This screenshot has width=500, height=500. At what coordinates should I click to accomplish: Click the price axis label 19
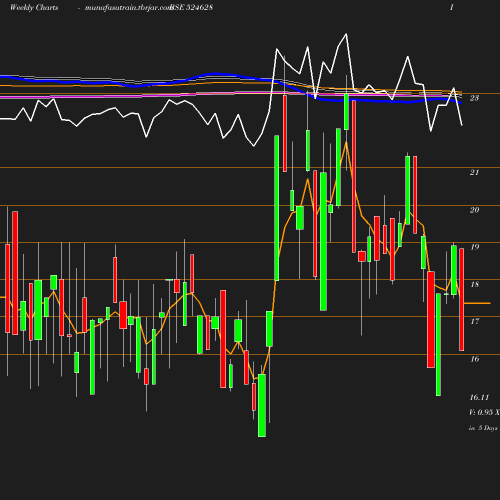(474, 247)
